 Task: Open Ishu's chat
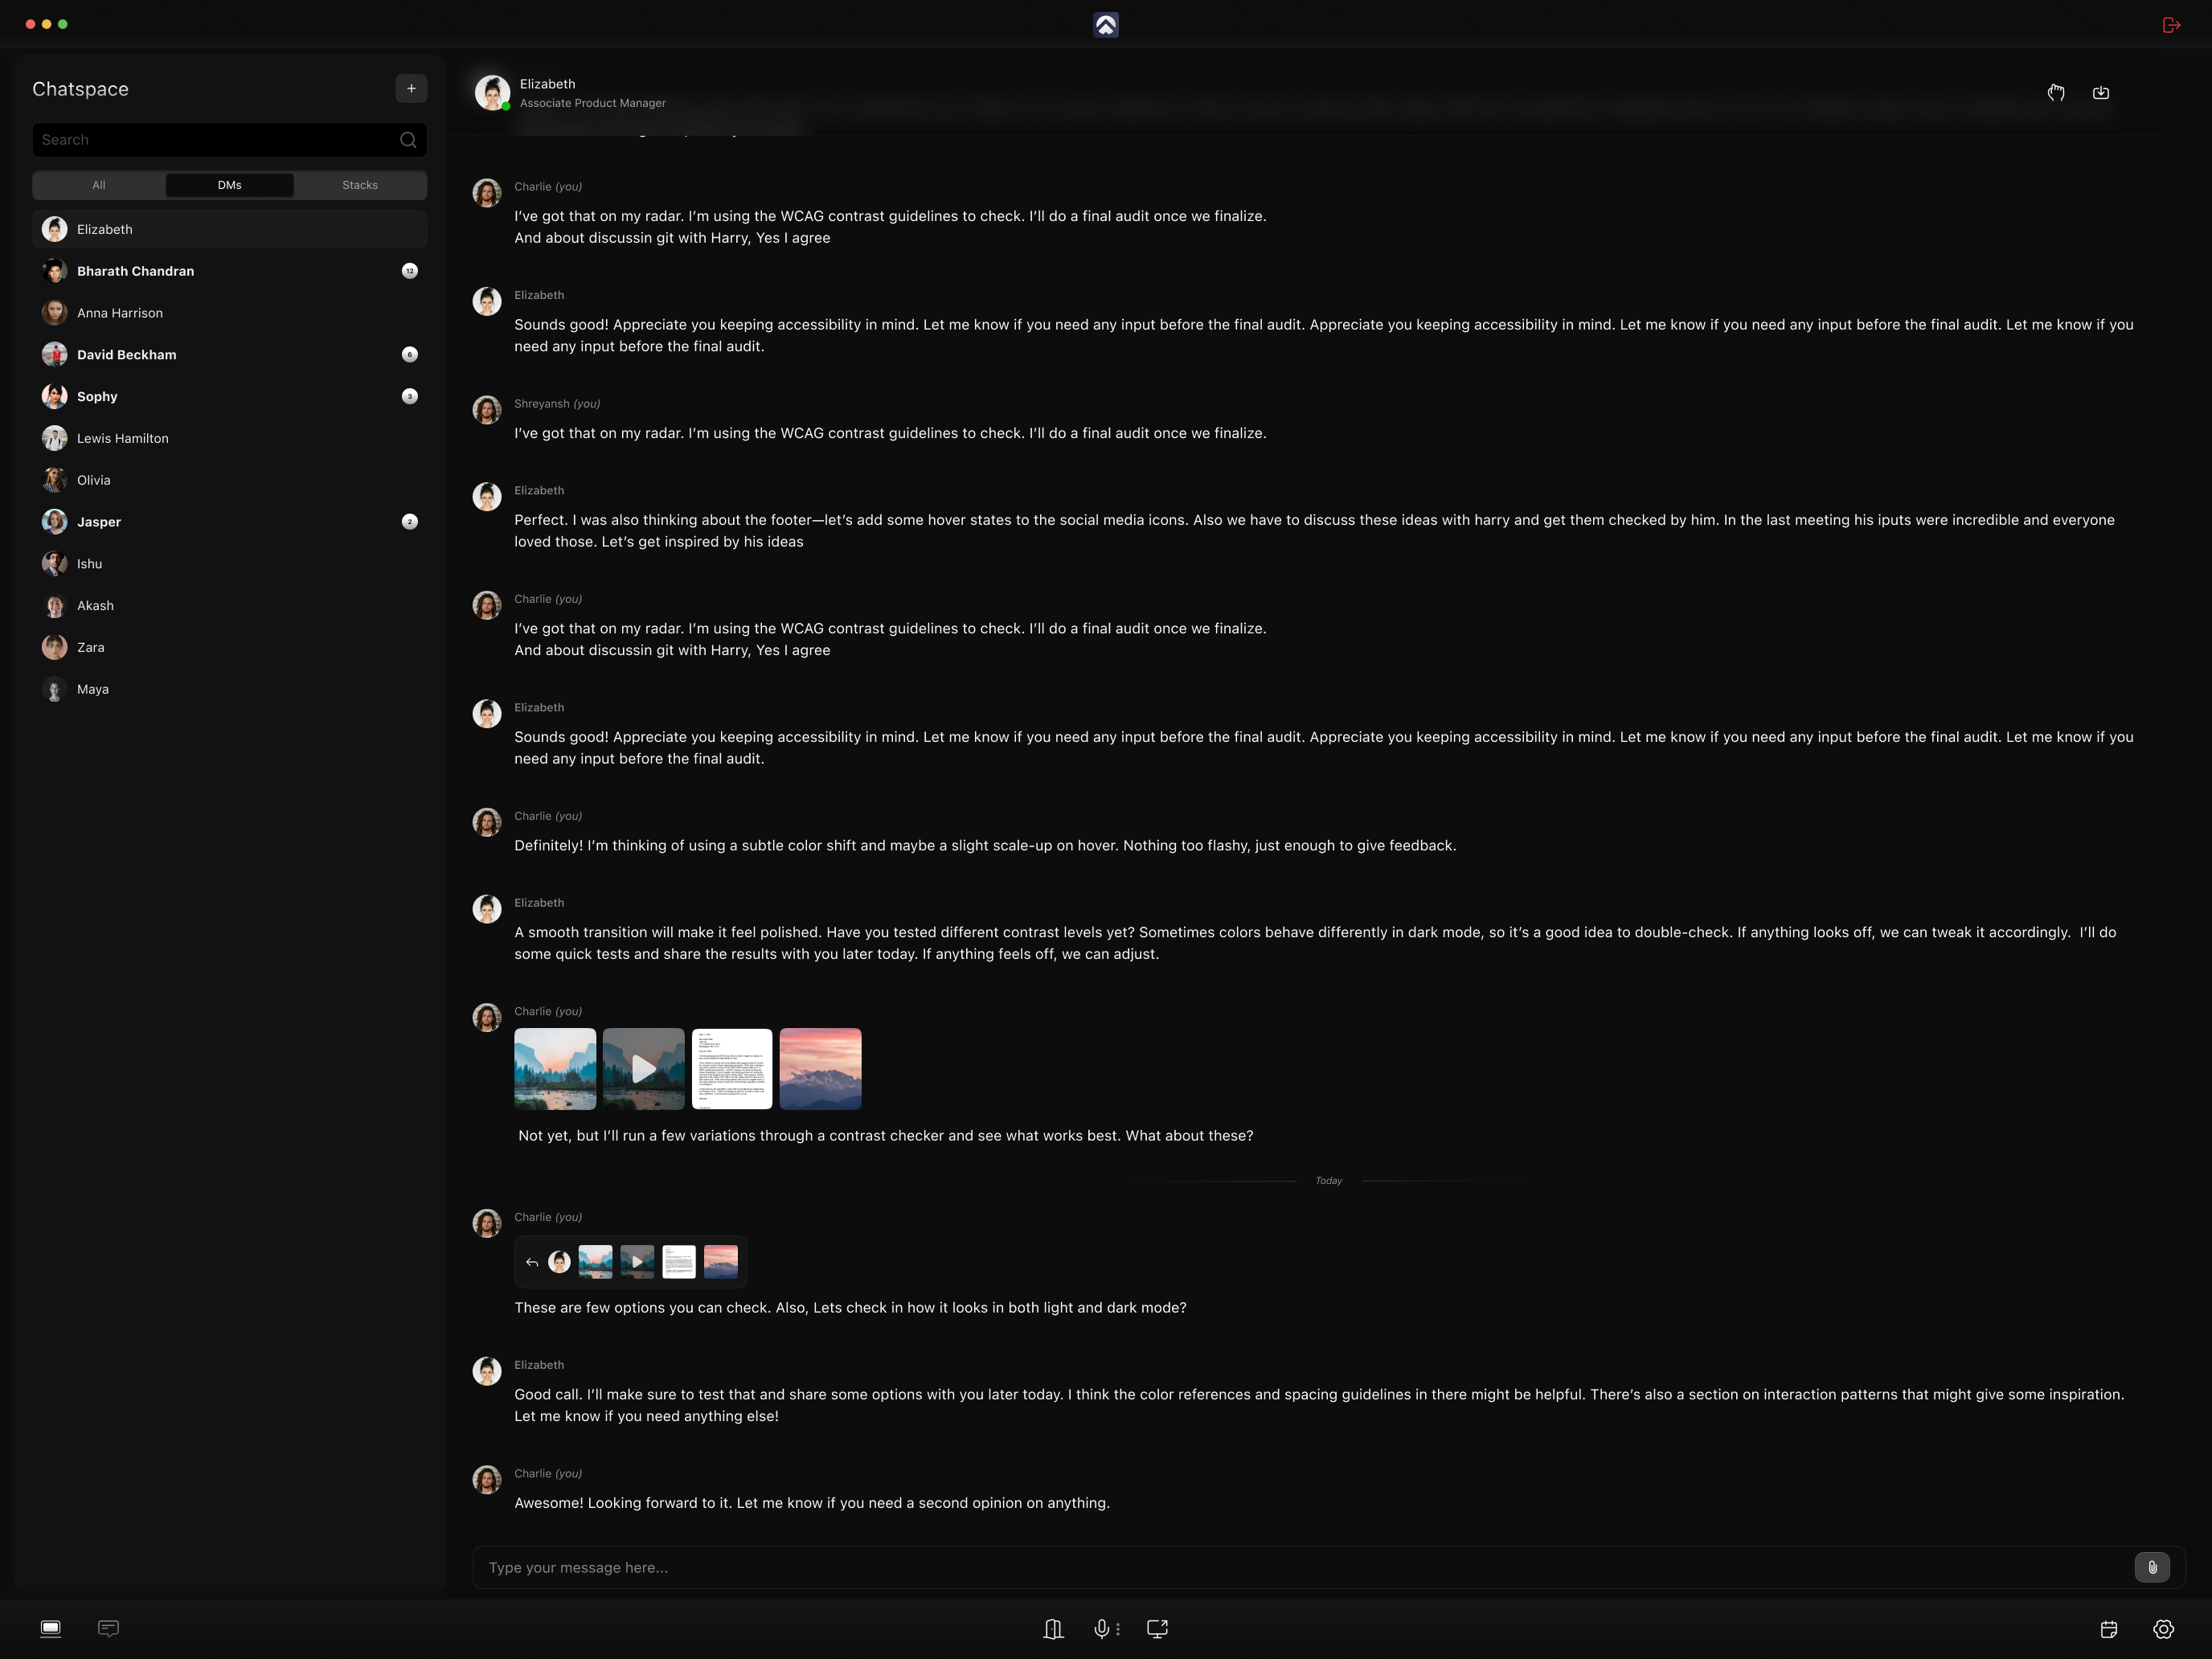[x=230, y=564]
